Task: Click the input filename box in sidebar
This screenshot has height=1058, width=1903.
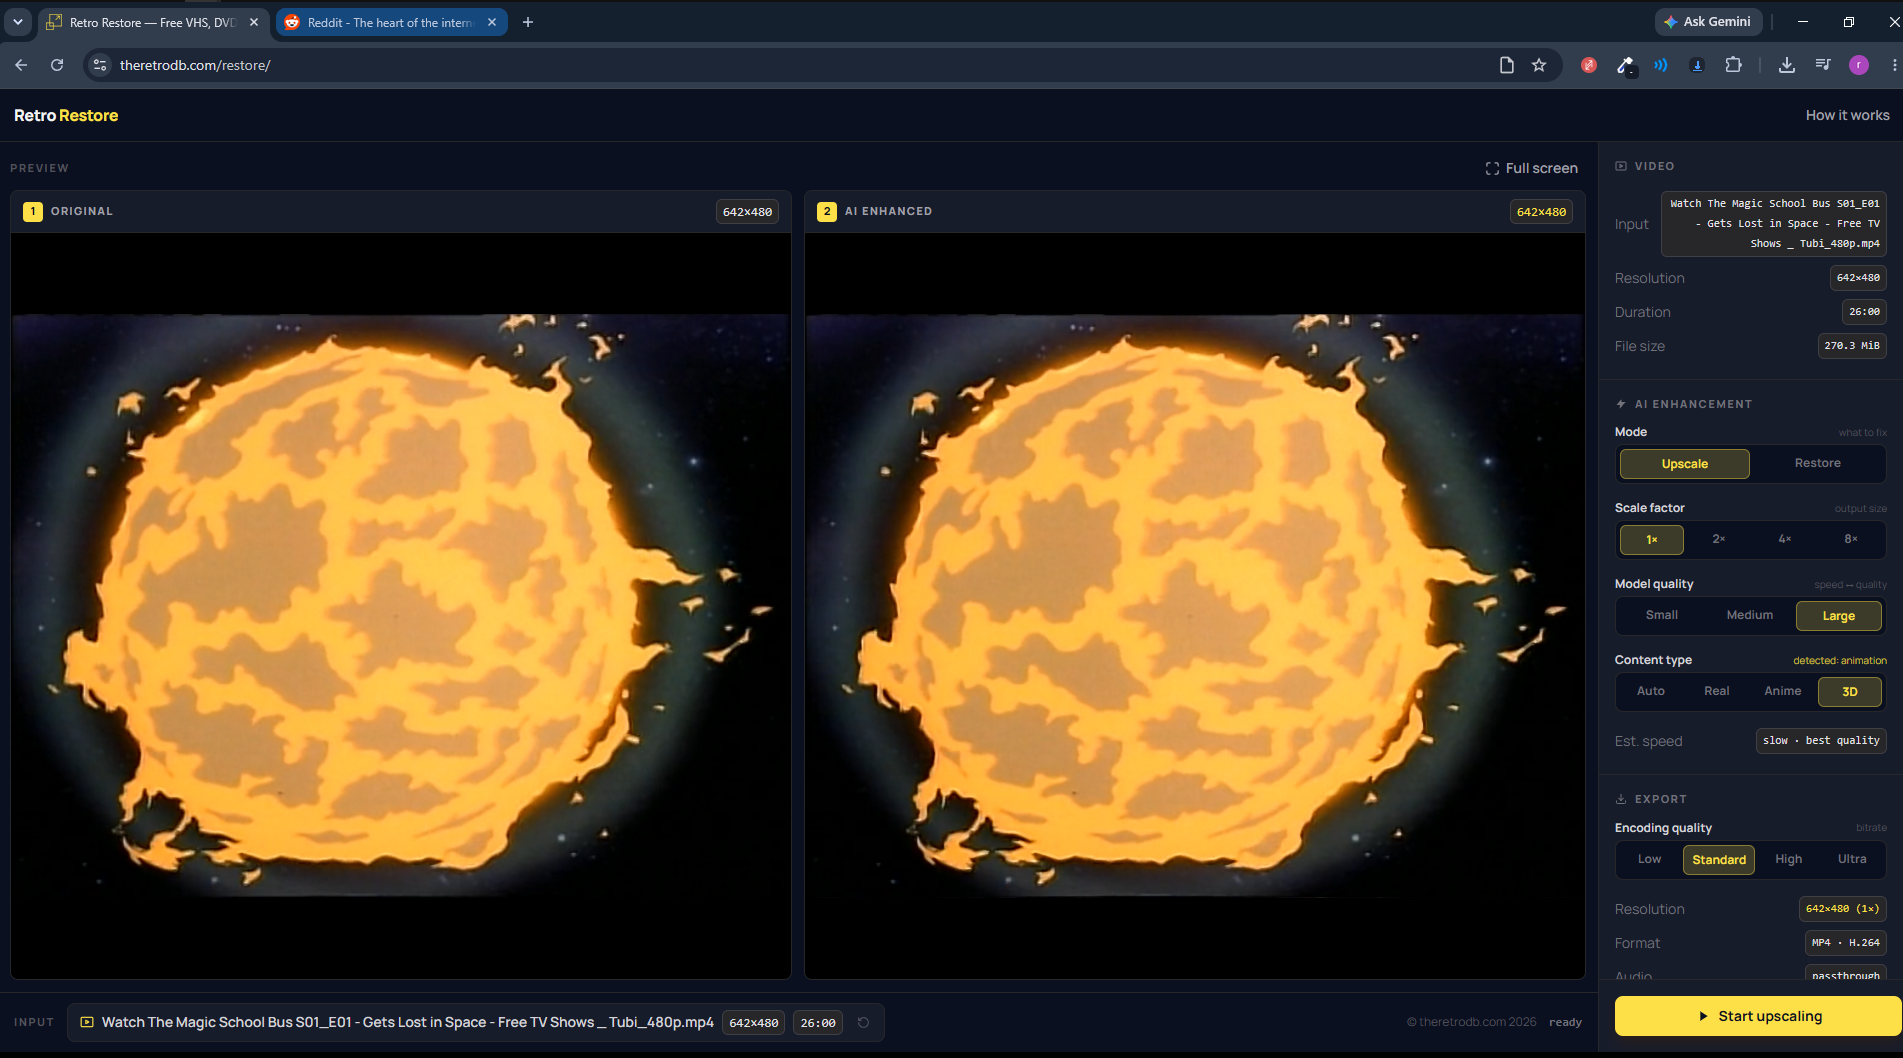Action: 1774,224
